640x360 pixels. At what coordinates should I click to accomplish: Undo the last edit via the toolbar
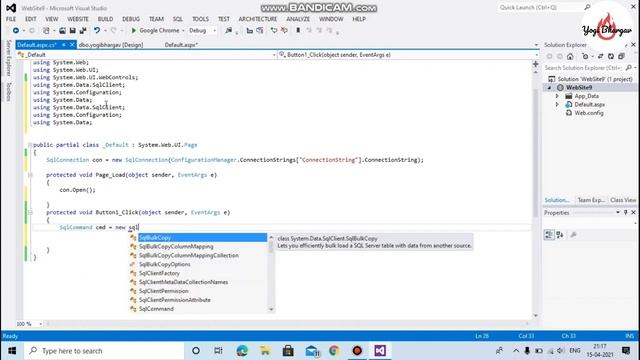[97, 31]
